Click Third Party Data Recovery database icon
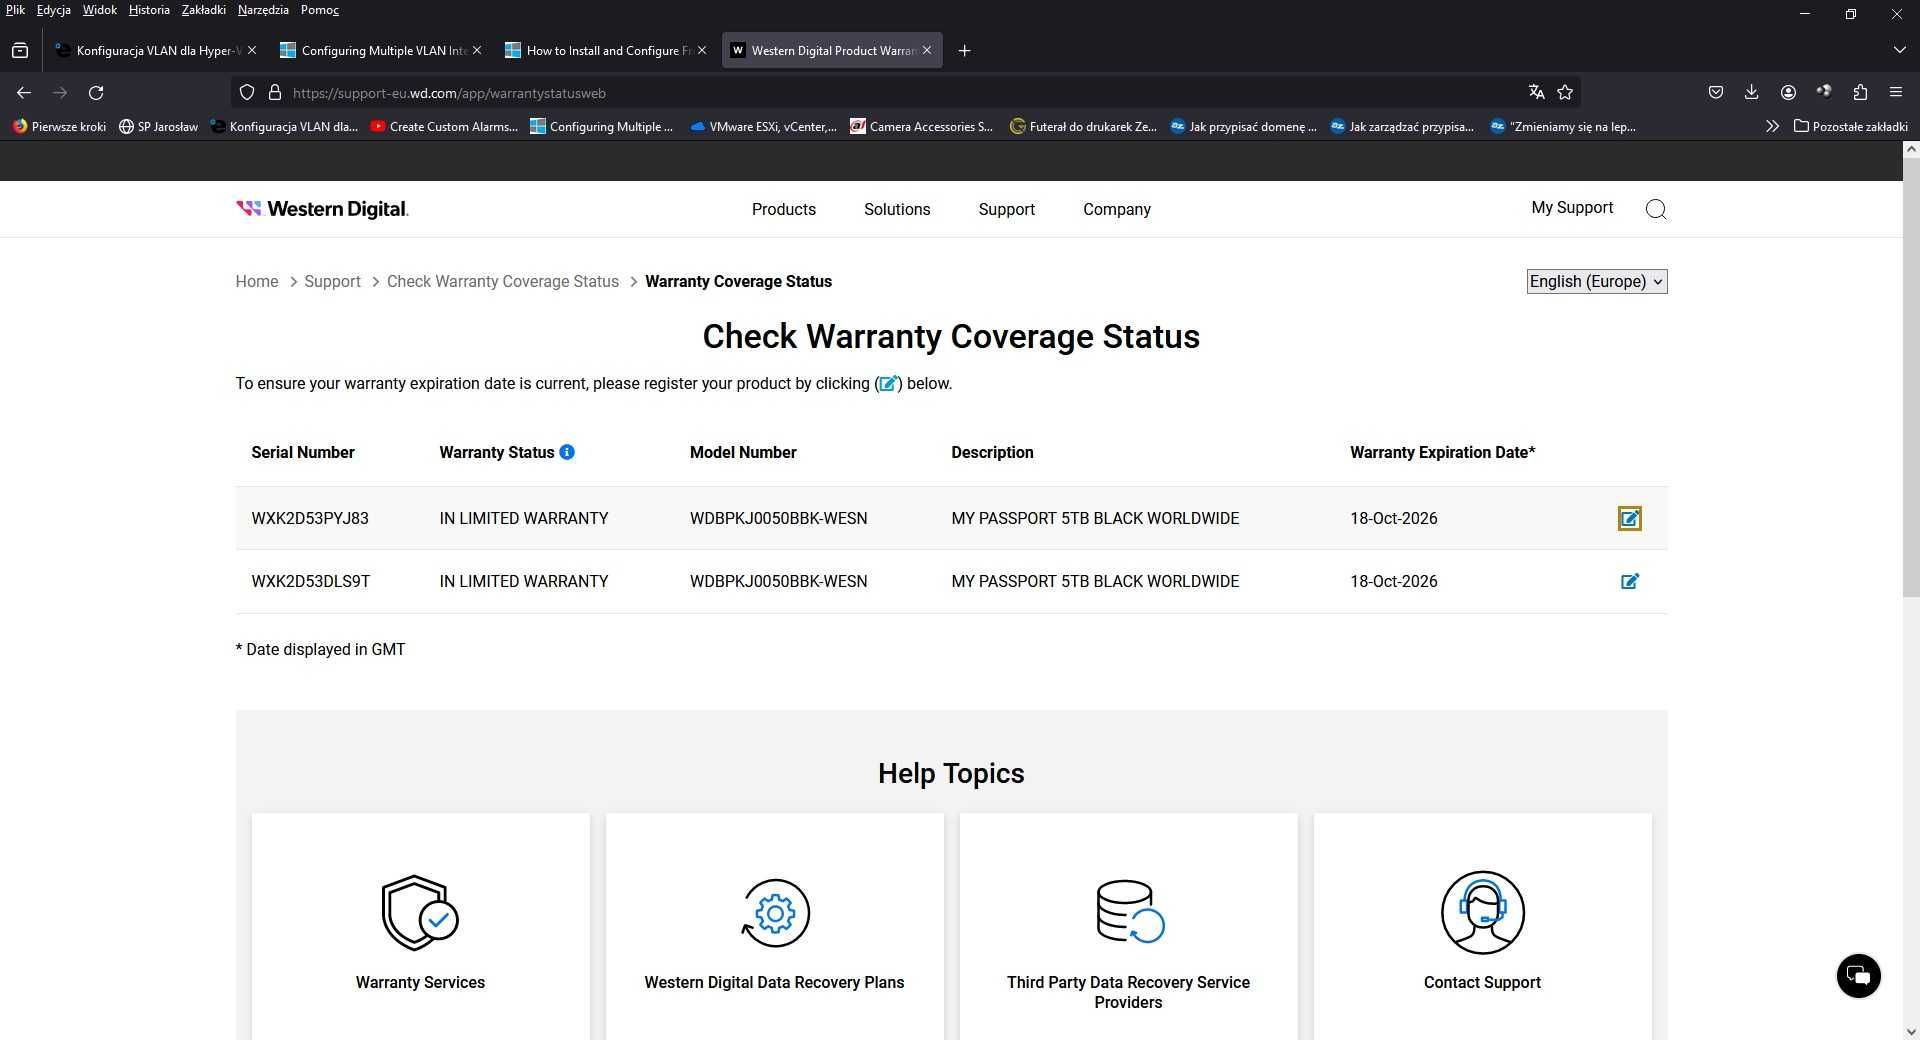Image resolution: width=1920 pixels, height=1040 pixels. point(1129,911)
